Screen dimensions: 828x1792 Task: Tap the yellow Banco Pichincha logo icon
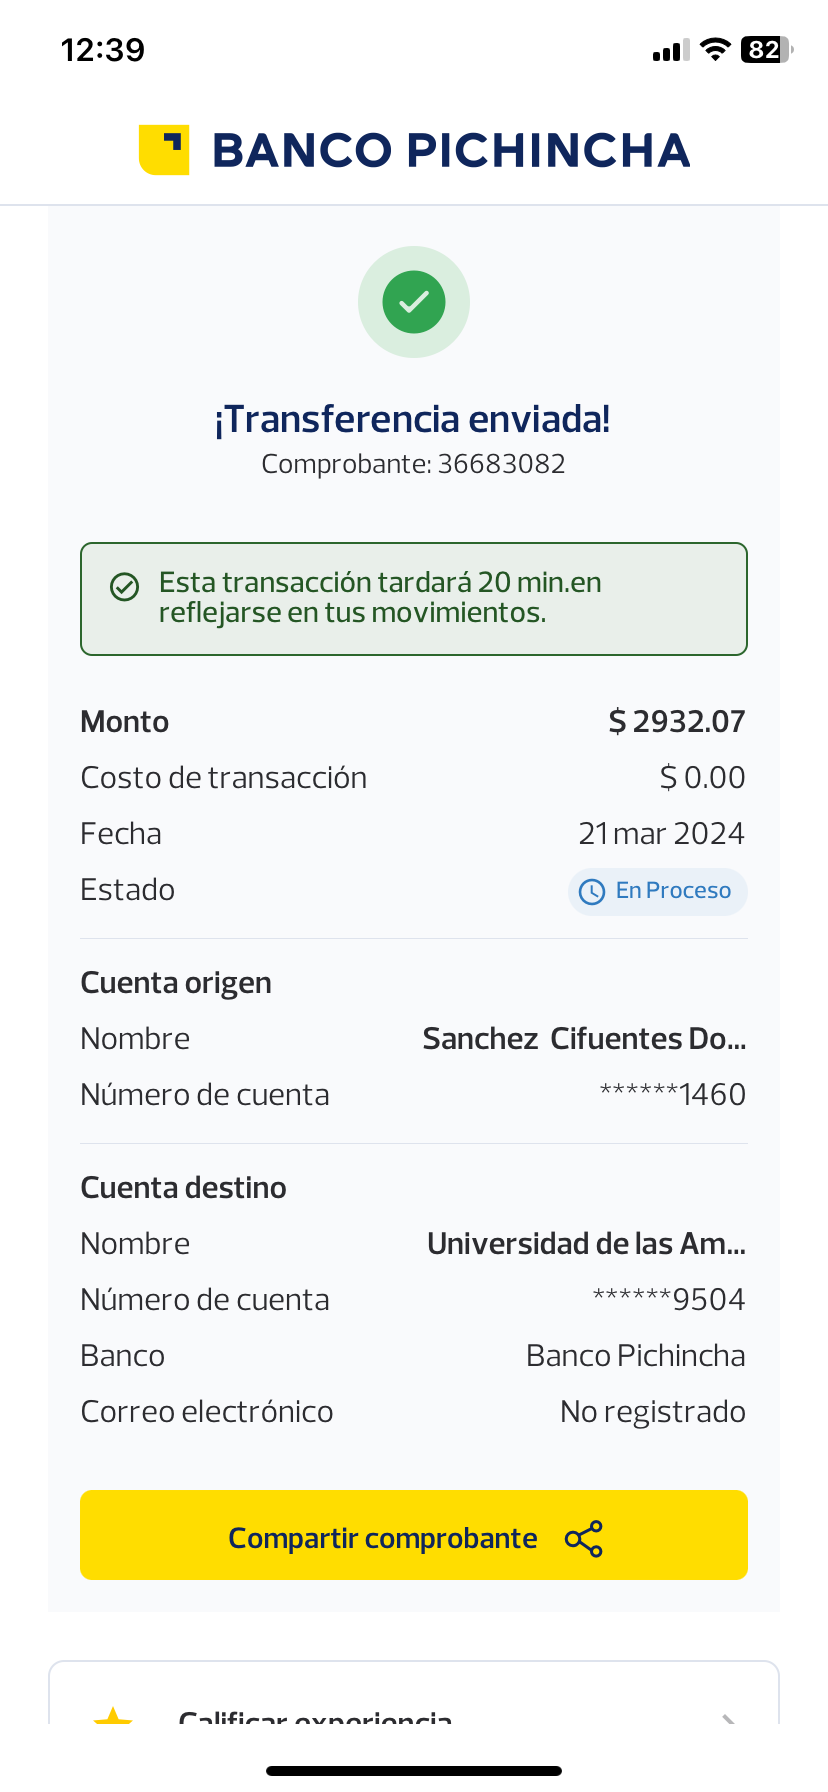(164, 150)
